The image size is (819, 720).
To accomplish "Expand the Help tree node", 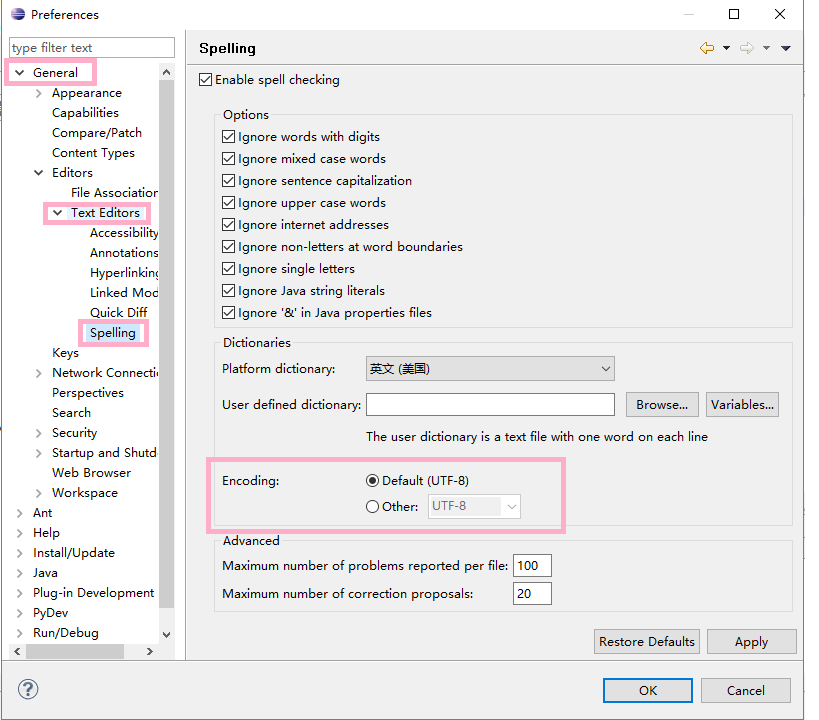I will pos(19,533).
